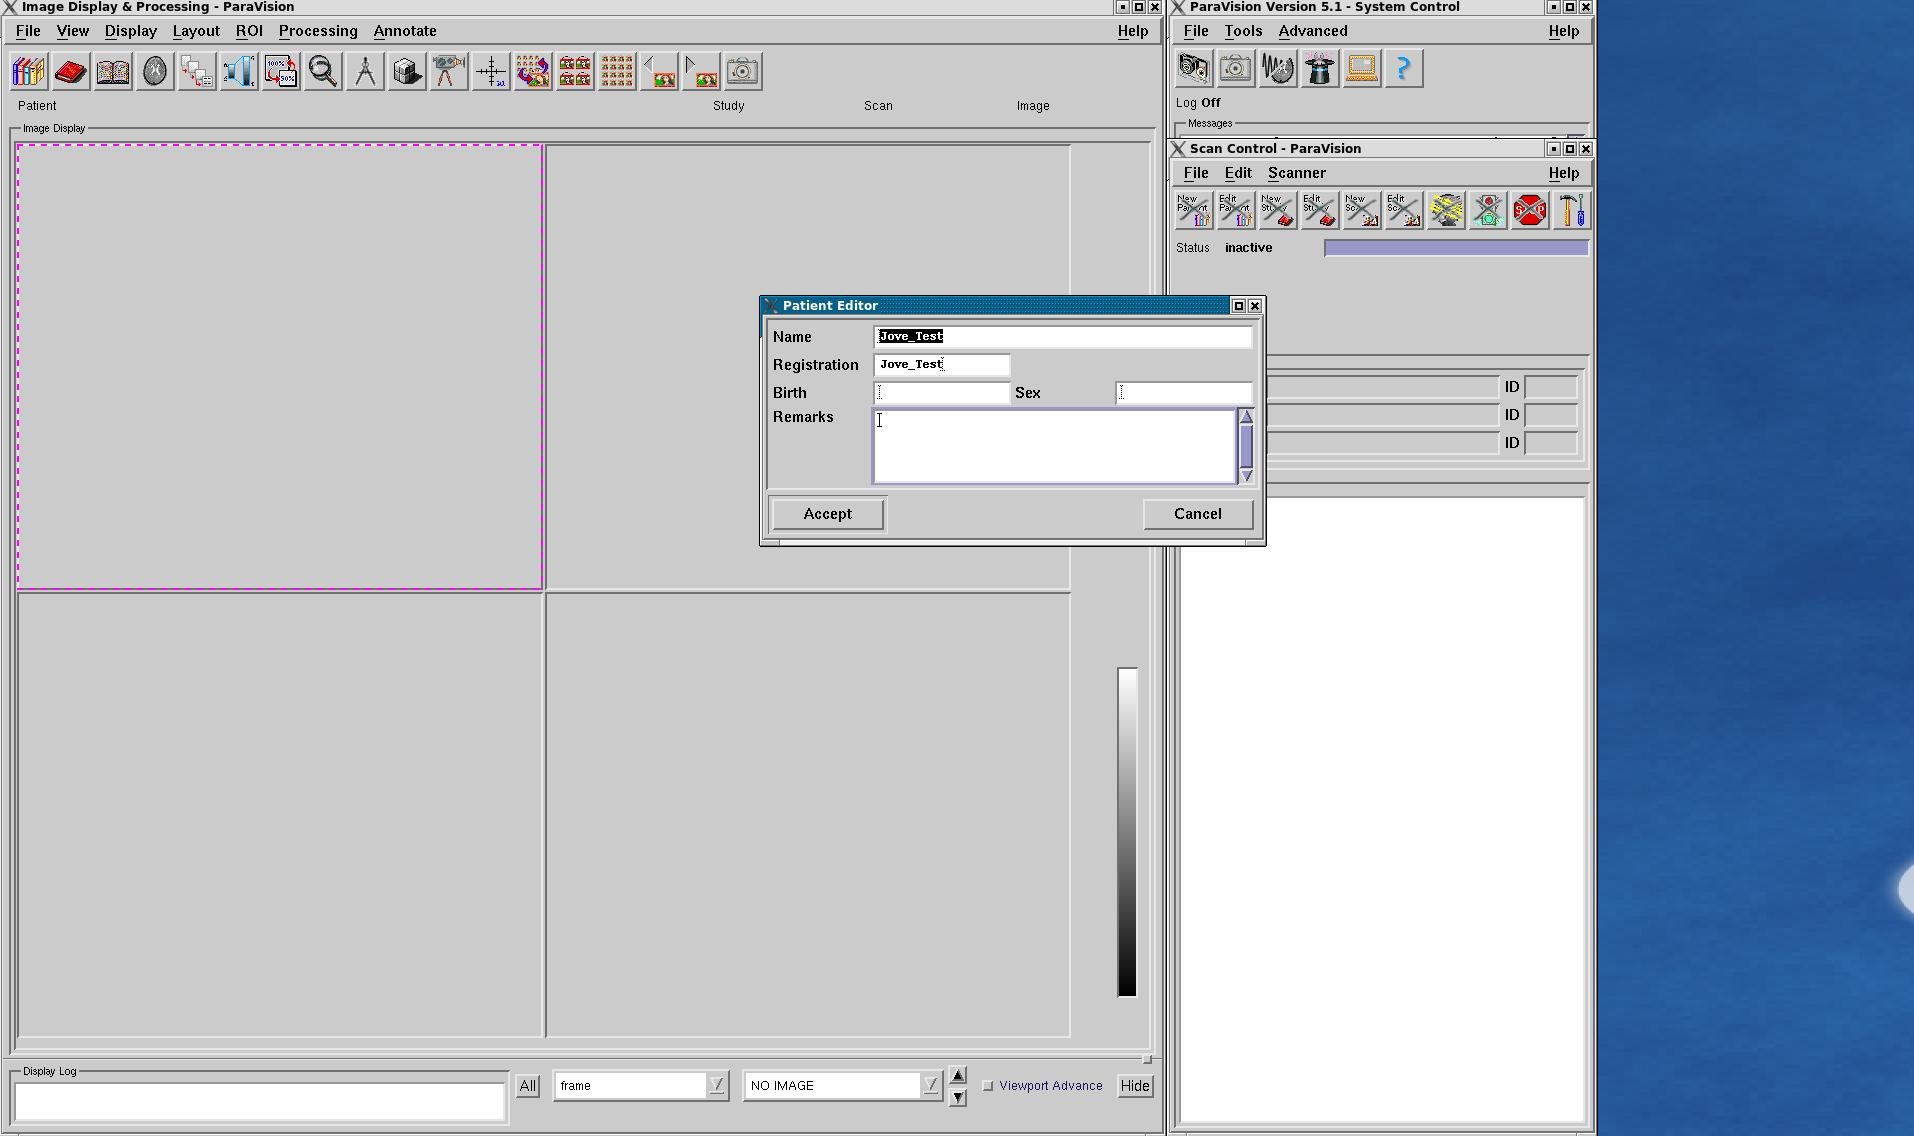Expand the NO IMAGE dropdown
The image size is (1914, 1136).
click(x=930, y=1086)
